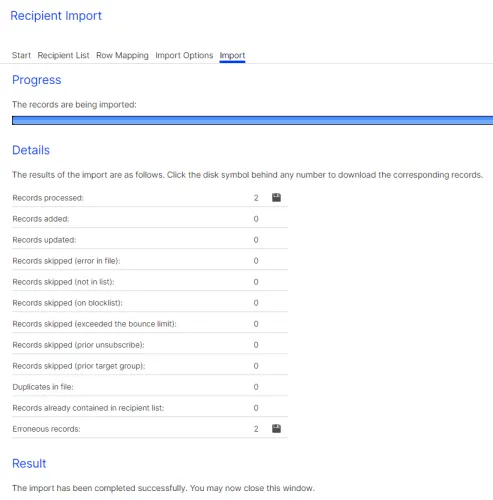This screenshot has width=493, height=500.
Task: Click the Duplicates in file row
Action: click(x=150, y=387)
